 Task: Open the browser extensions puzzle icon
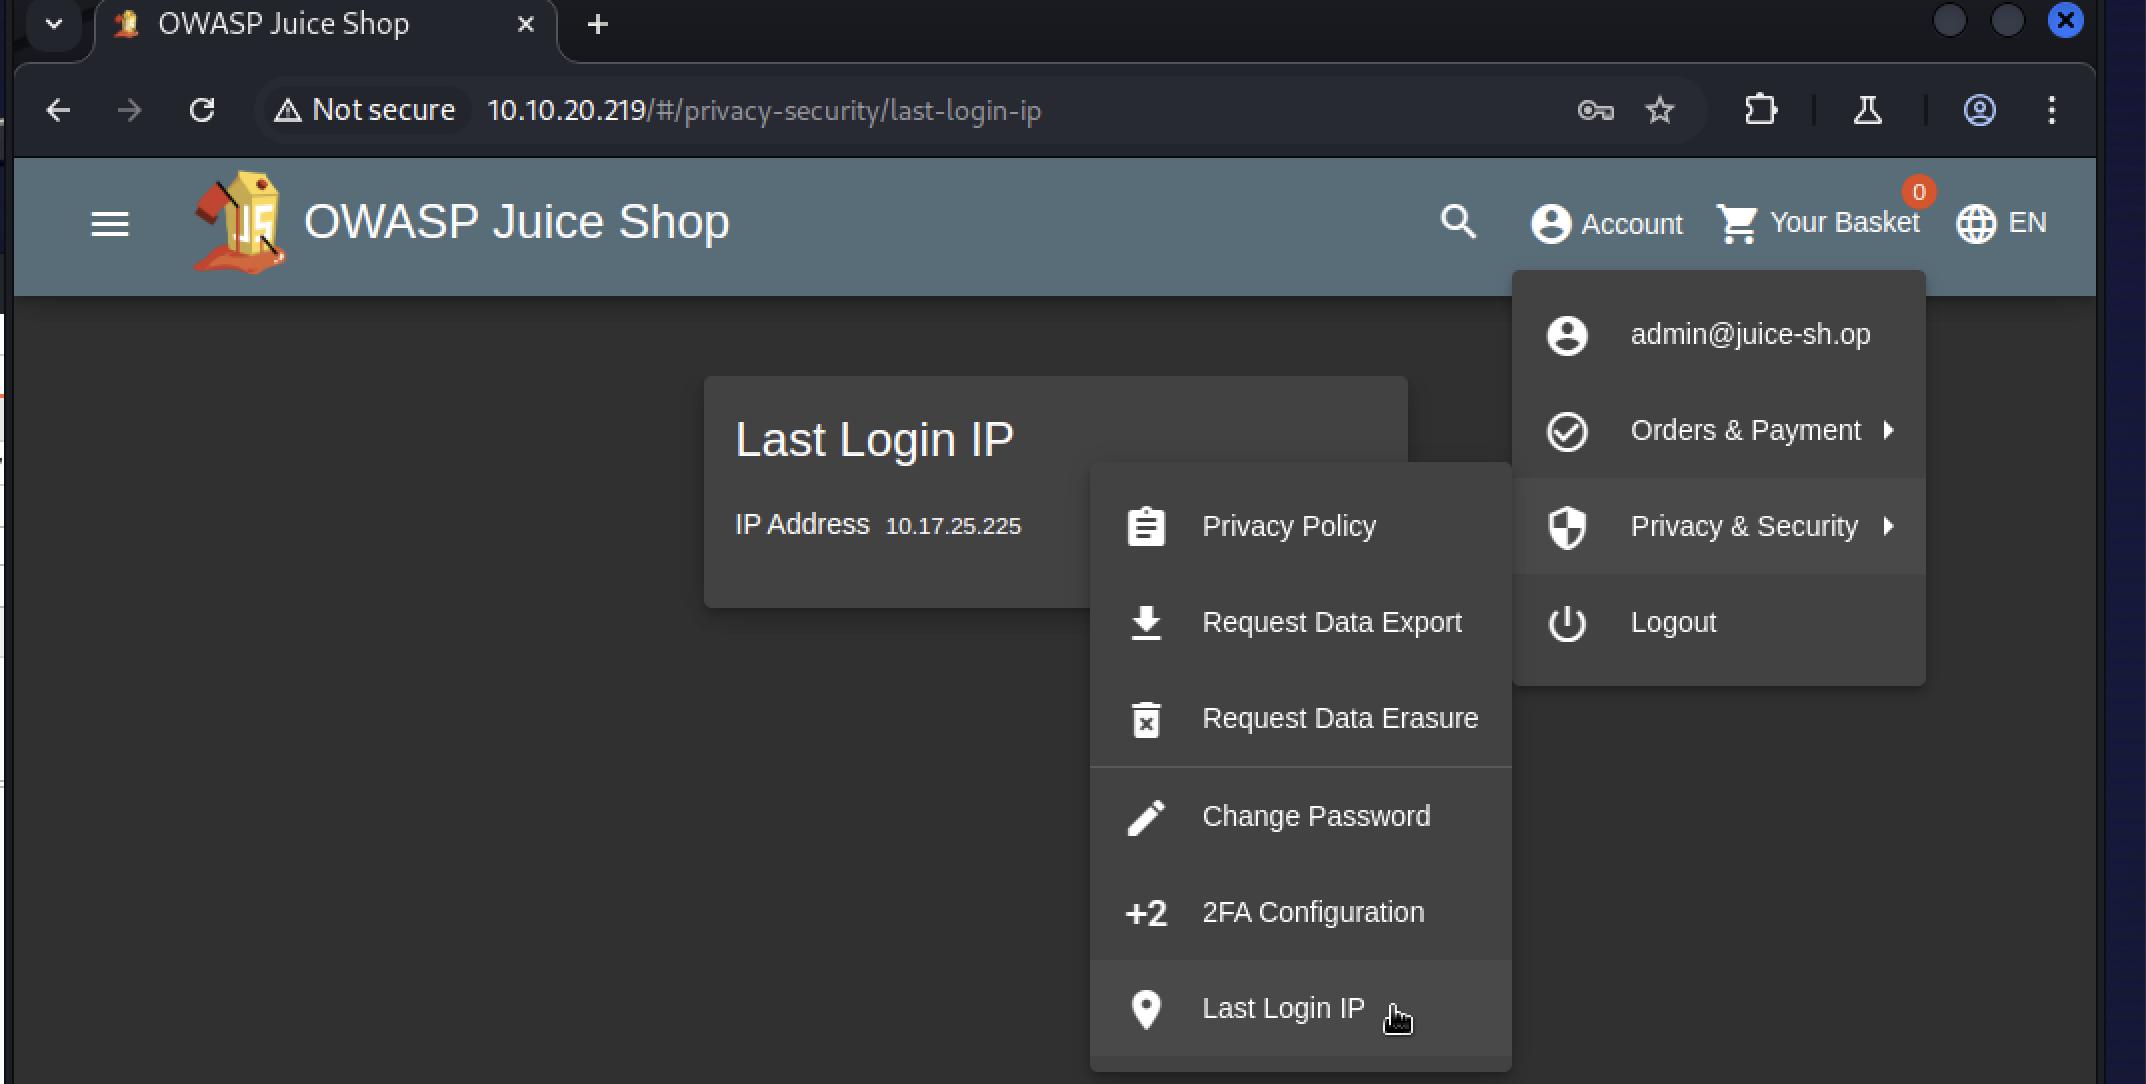[x=1760, y=110]
